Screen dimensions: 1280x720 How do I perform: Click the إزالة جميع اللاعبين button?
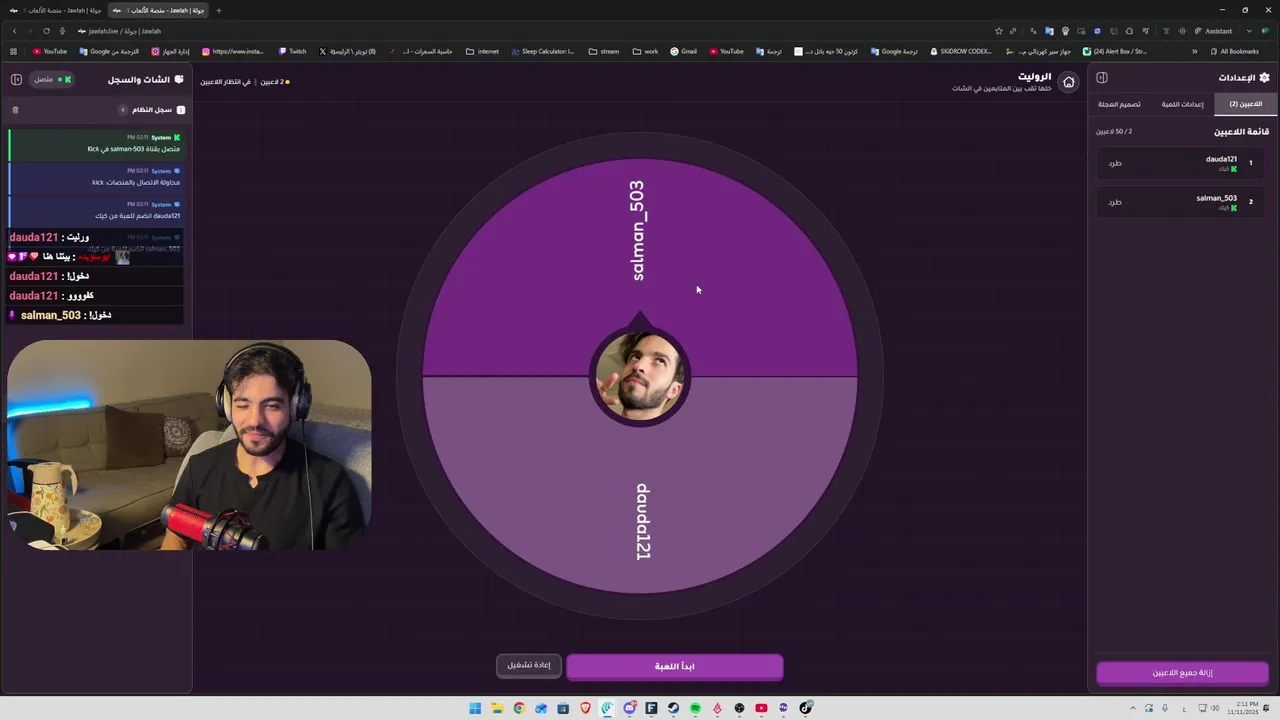click(1182, 673)
